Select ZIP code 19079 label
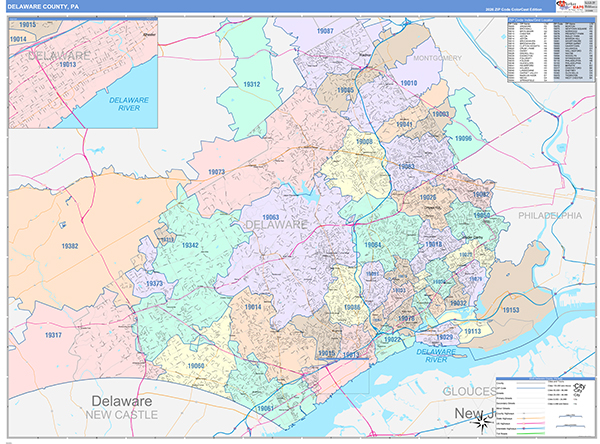The image size is (600, 444). click(476, 279)
